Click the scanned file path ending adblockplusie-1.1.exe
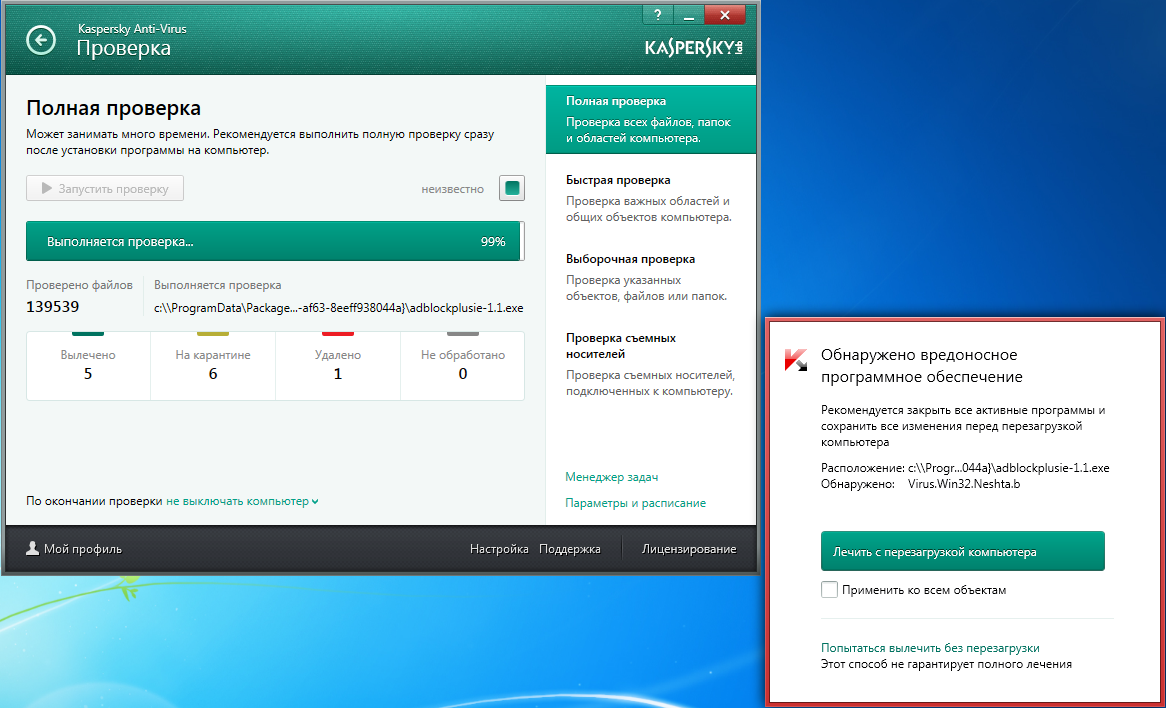The width and height of the screenshot is (1166, 708). click(x=338, y=307)
